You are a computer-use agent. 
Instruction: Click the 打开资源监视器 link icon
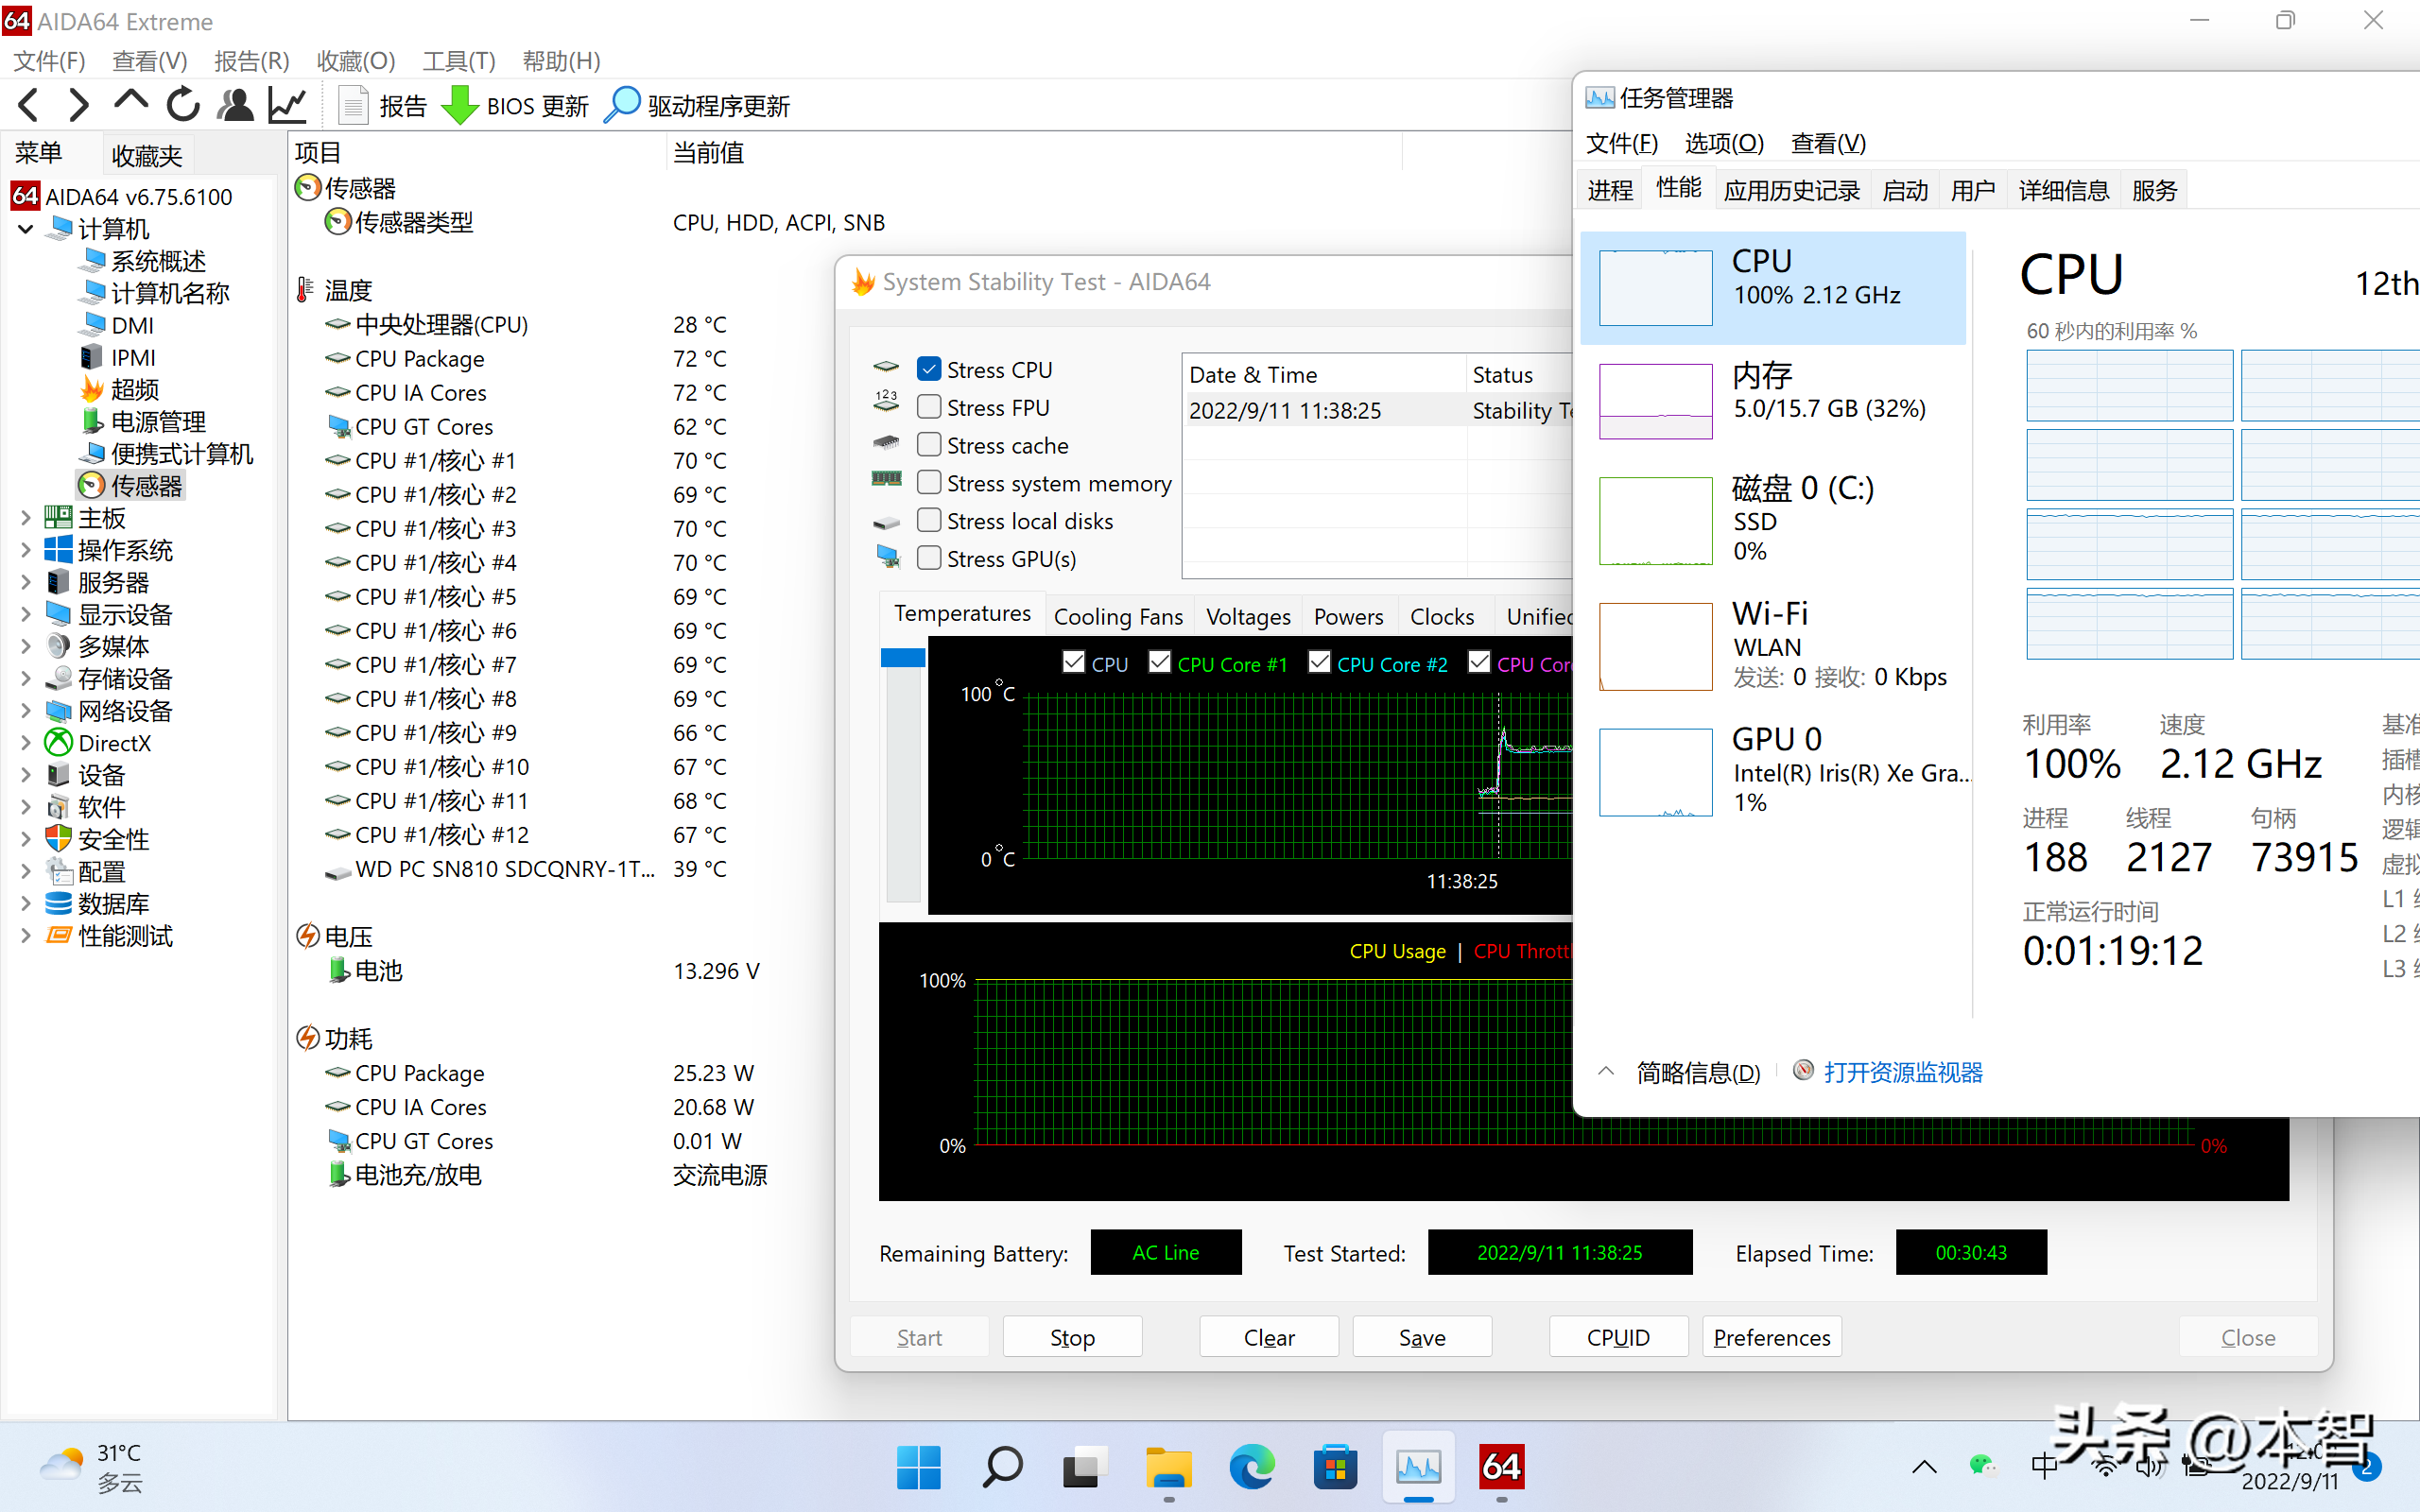pyautogui.click(x=1803, y=1070)
